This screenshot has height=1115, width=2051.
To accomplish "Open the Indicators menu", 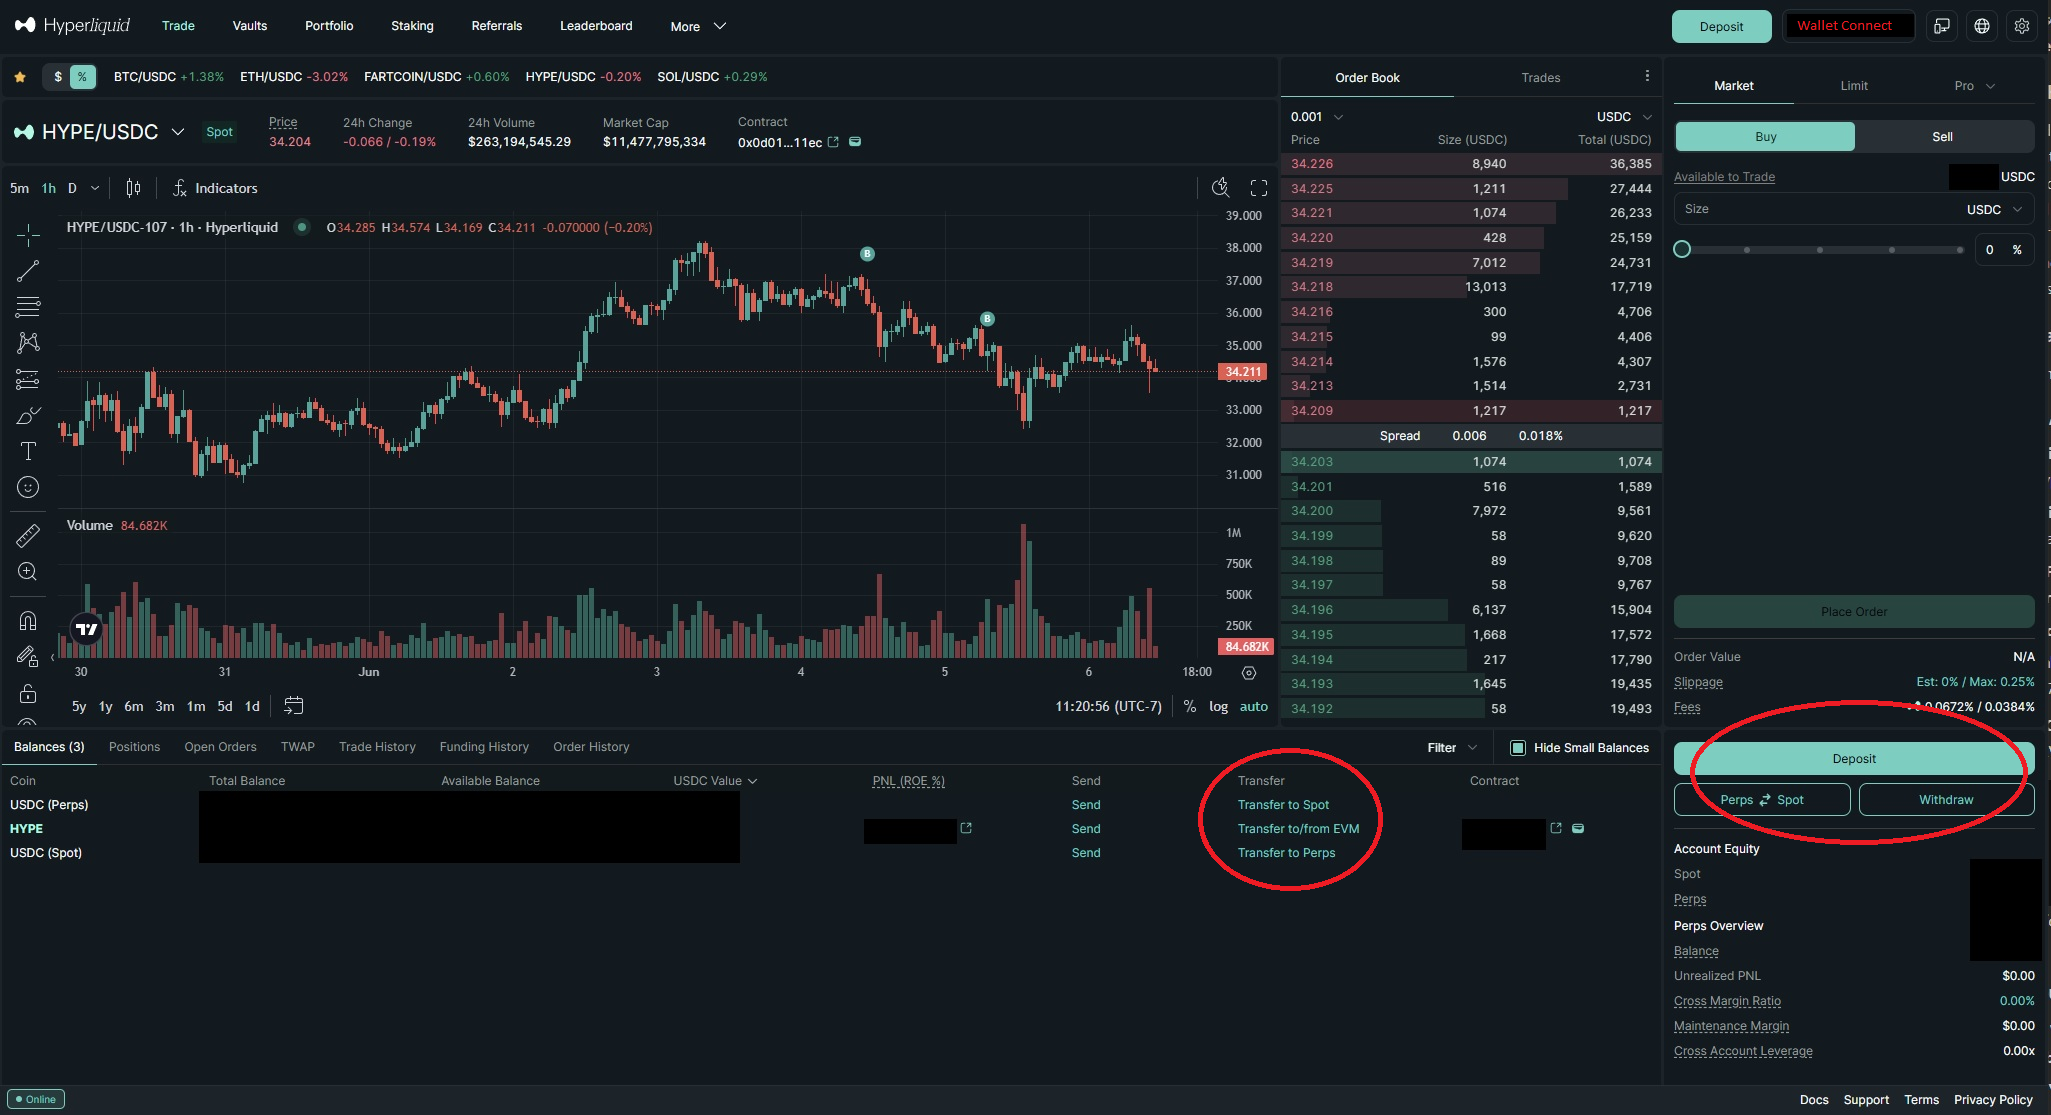I will (215, 188).
